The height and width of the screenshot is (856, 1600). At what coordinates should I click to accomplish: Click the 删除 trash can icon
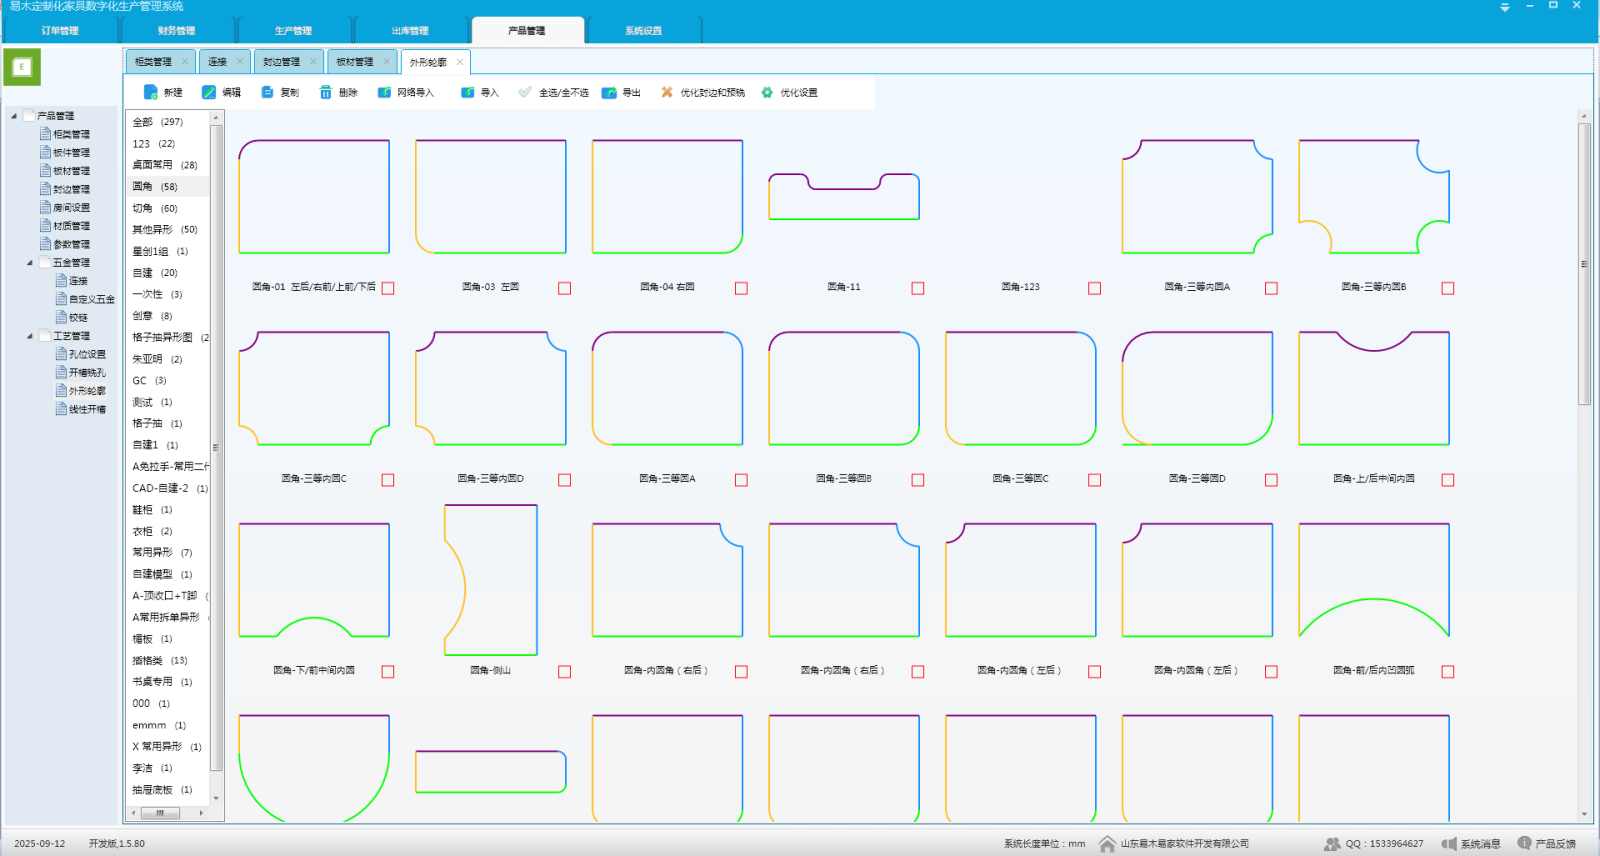(x=325, y=92)
